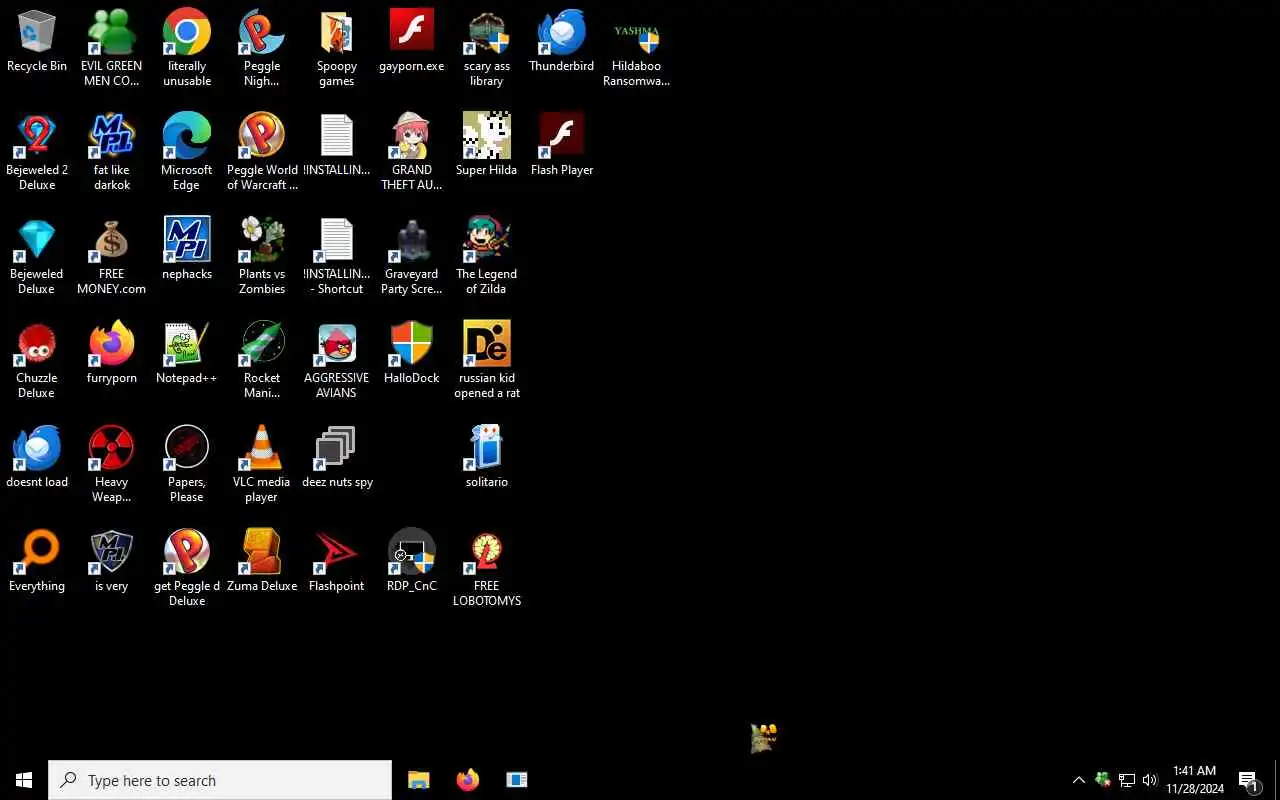This screenshot has height=800, width=1280.
Task: Open Thunderbird shortcut labeled doesnt load
Action: (x=37, y=458)
